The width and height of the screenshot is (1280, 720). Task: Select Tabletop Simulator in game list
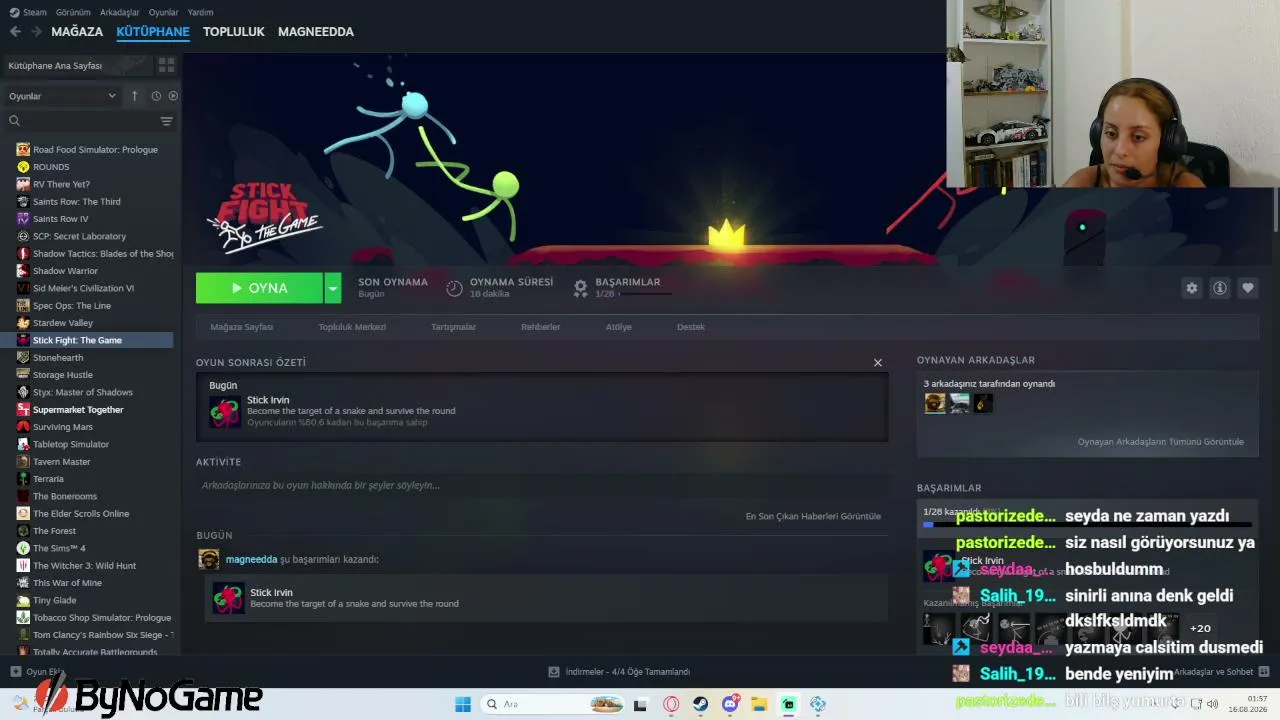tap(71, 444)
